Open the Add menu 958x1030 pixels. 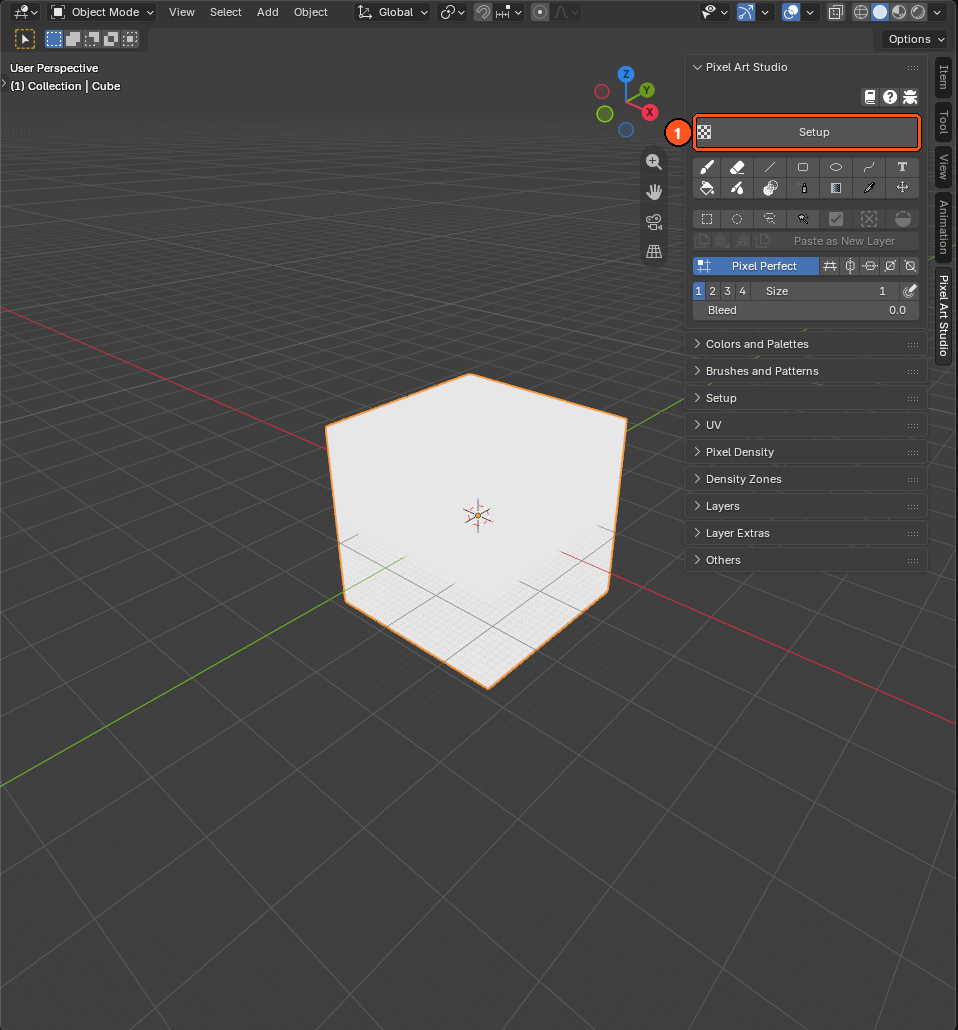click(267, 12)
